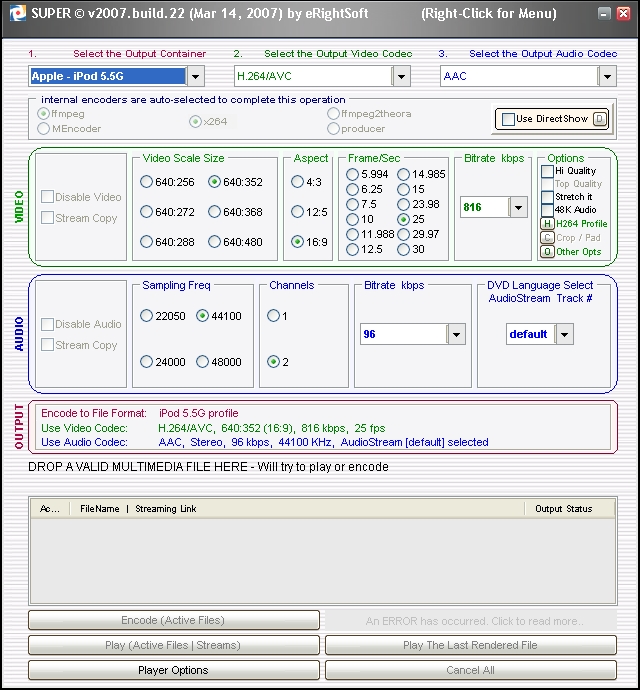Choose video scale size 640:352
640x690 pixels.
tap(214, 182)
